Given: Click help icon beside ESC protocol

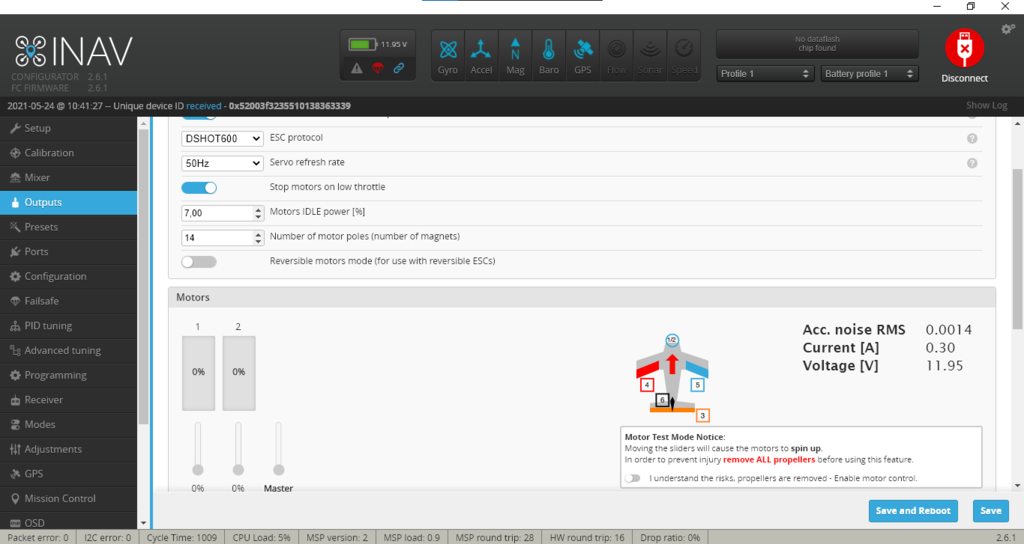Looking at the screenshot, I should pos(971,138).
